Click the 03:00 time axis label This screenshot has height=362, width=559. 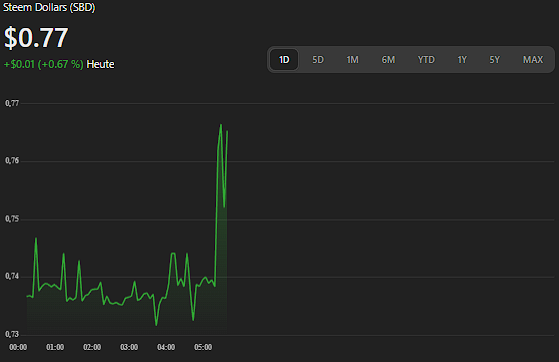(x=129, y=347)
